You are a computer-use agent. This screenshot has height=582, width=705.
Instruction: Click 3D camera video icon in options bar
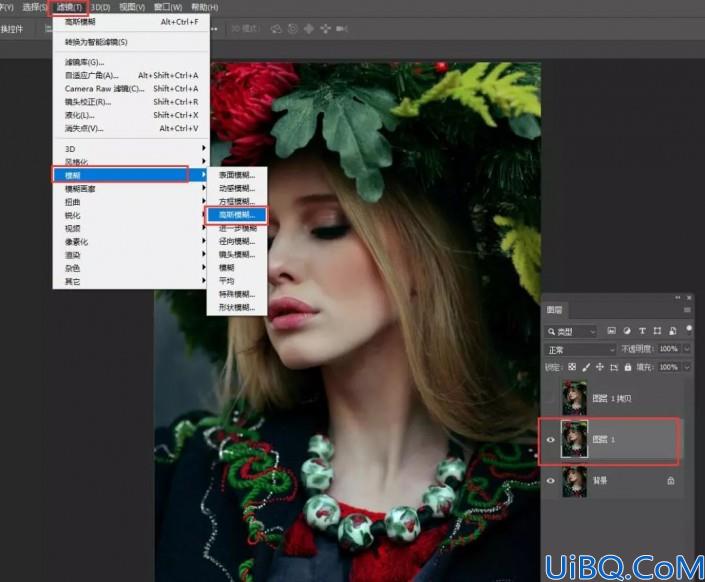(342, 29)
